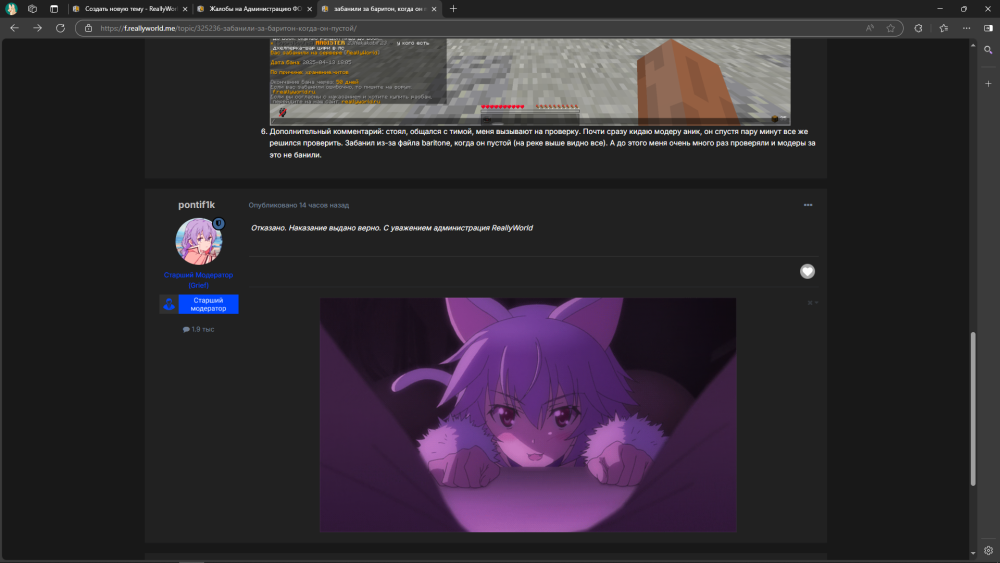The image size is (1000, 563).
Task: Open the browser extensions icon
Action: (x=918, y=28)
